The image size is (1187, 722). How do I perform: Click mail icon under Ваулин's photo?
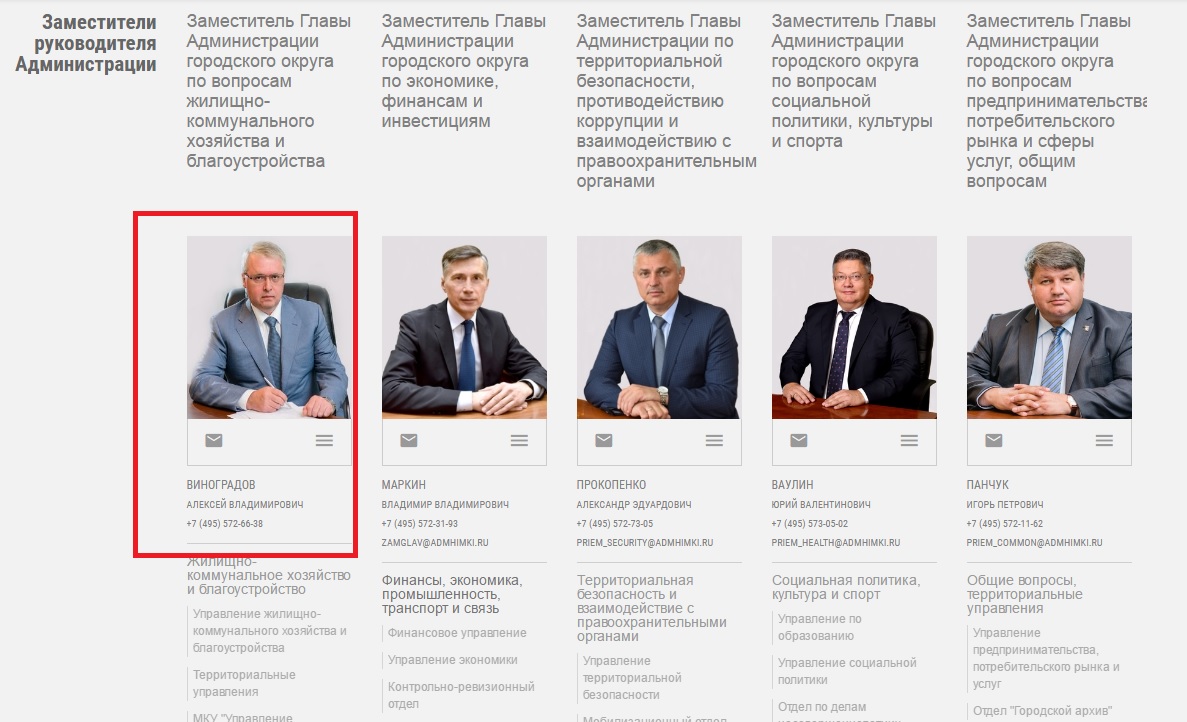799,440
